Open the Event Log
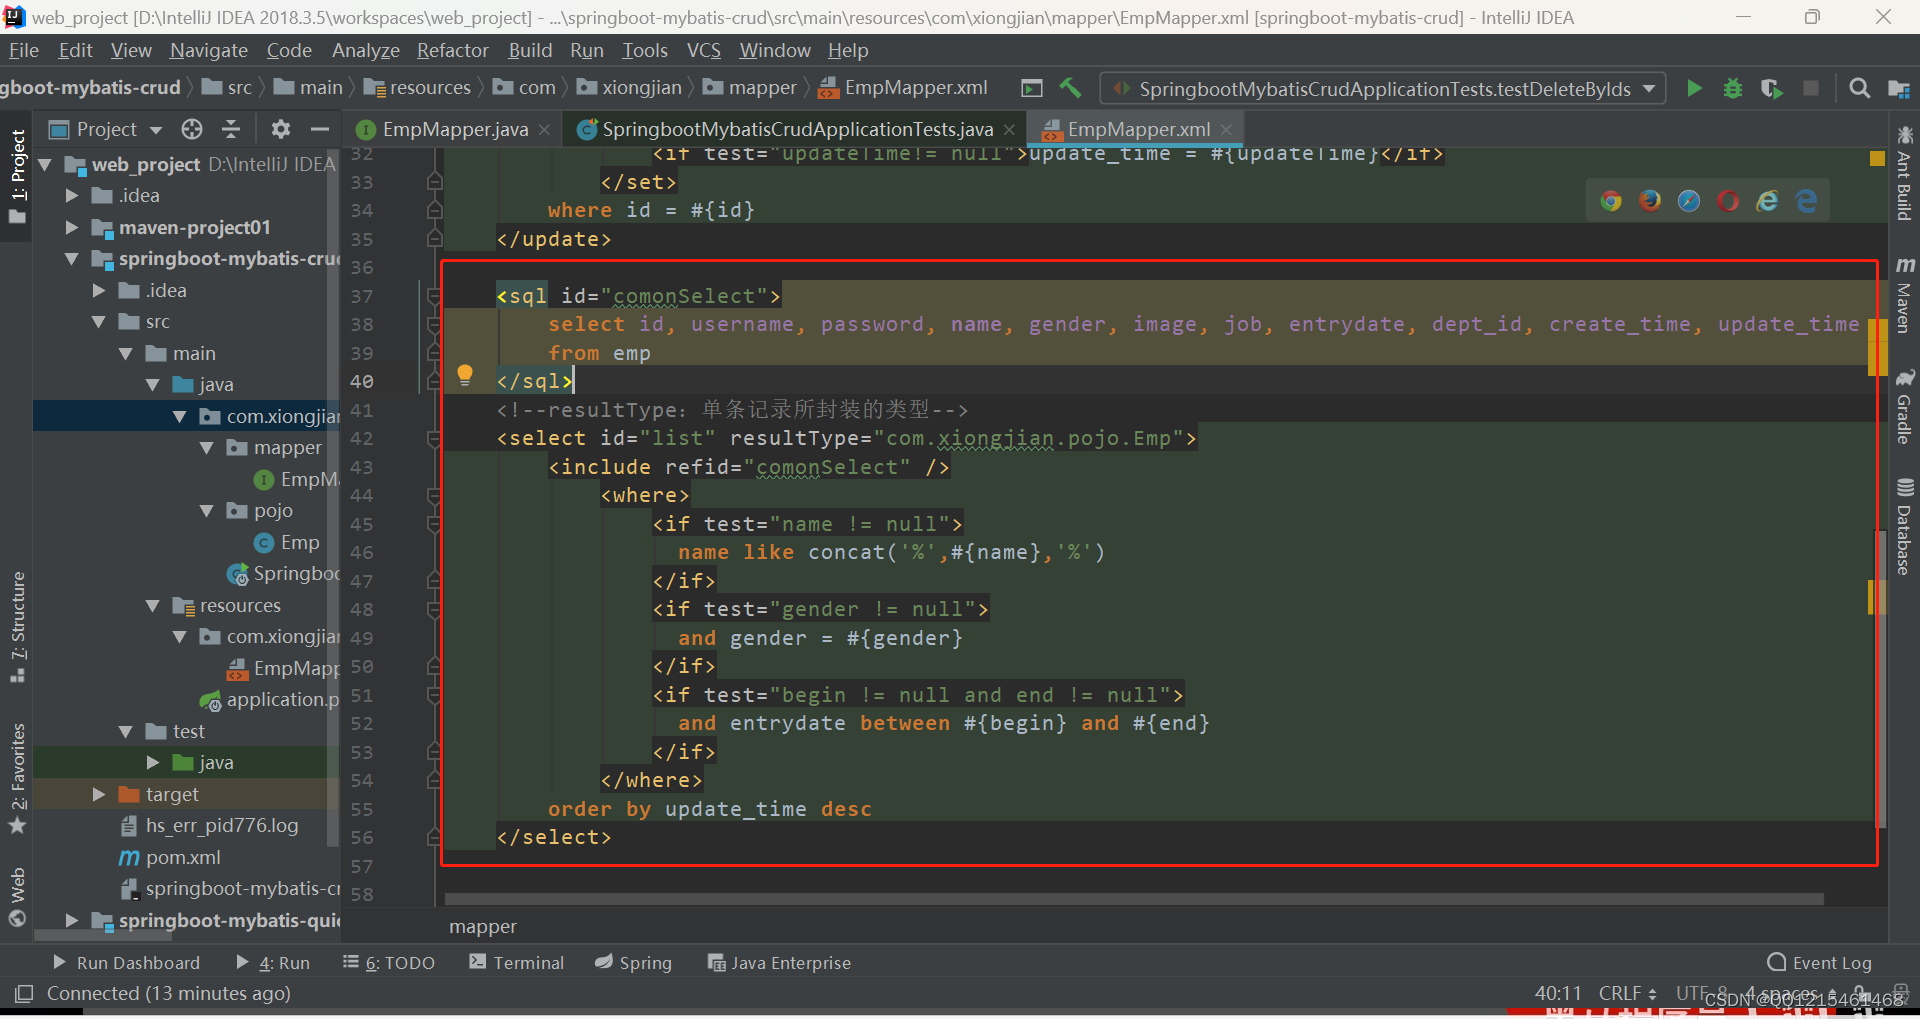Image resolution: width=1920 pixels, height=1019 pixels. [1820, 962]
